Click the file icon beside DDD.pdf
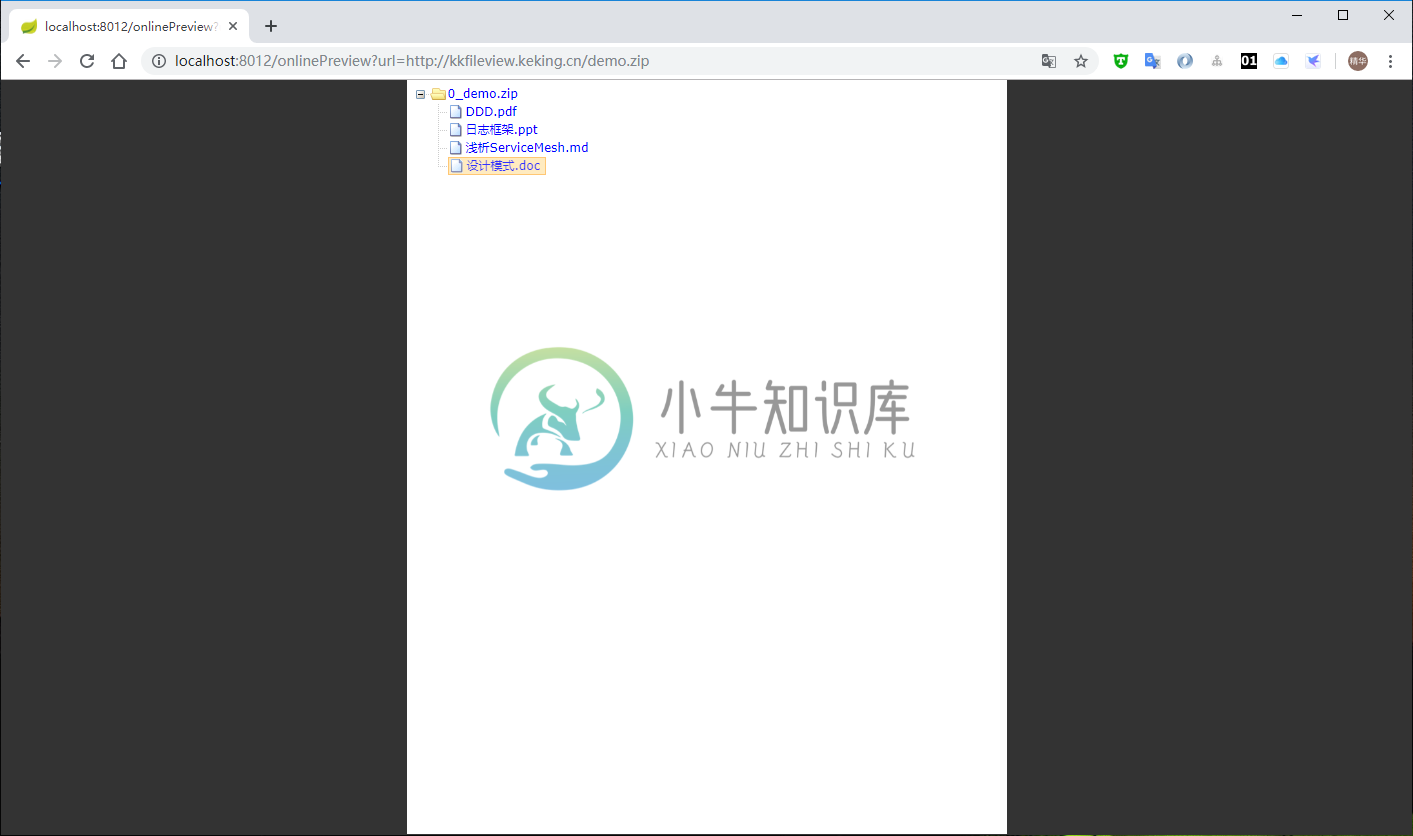 click(x=456, y=112)
